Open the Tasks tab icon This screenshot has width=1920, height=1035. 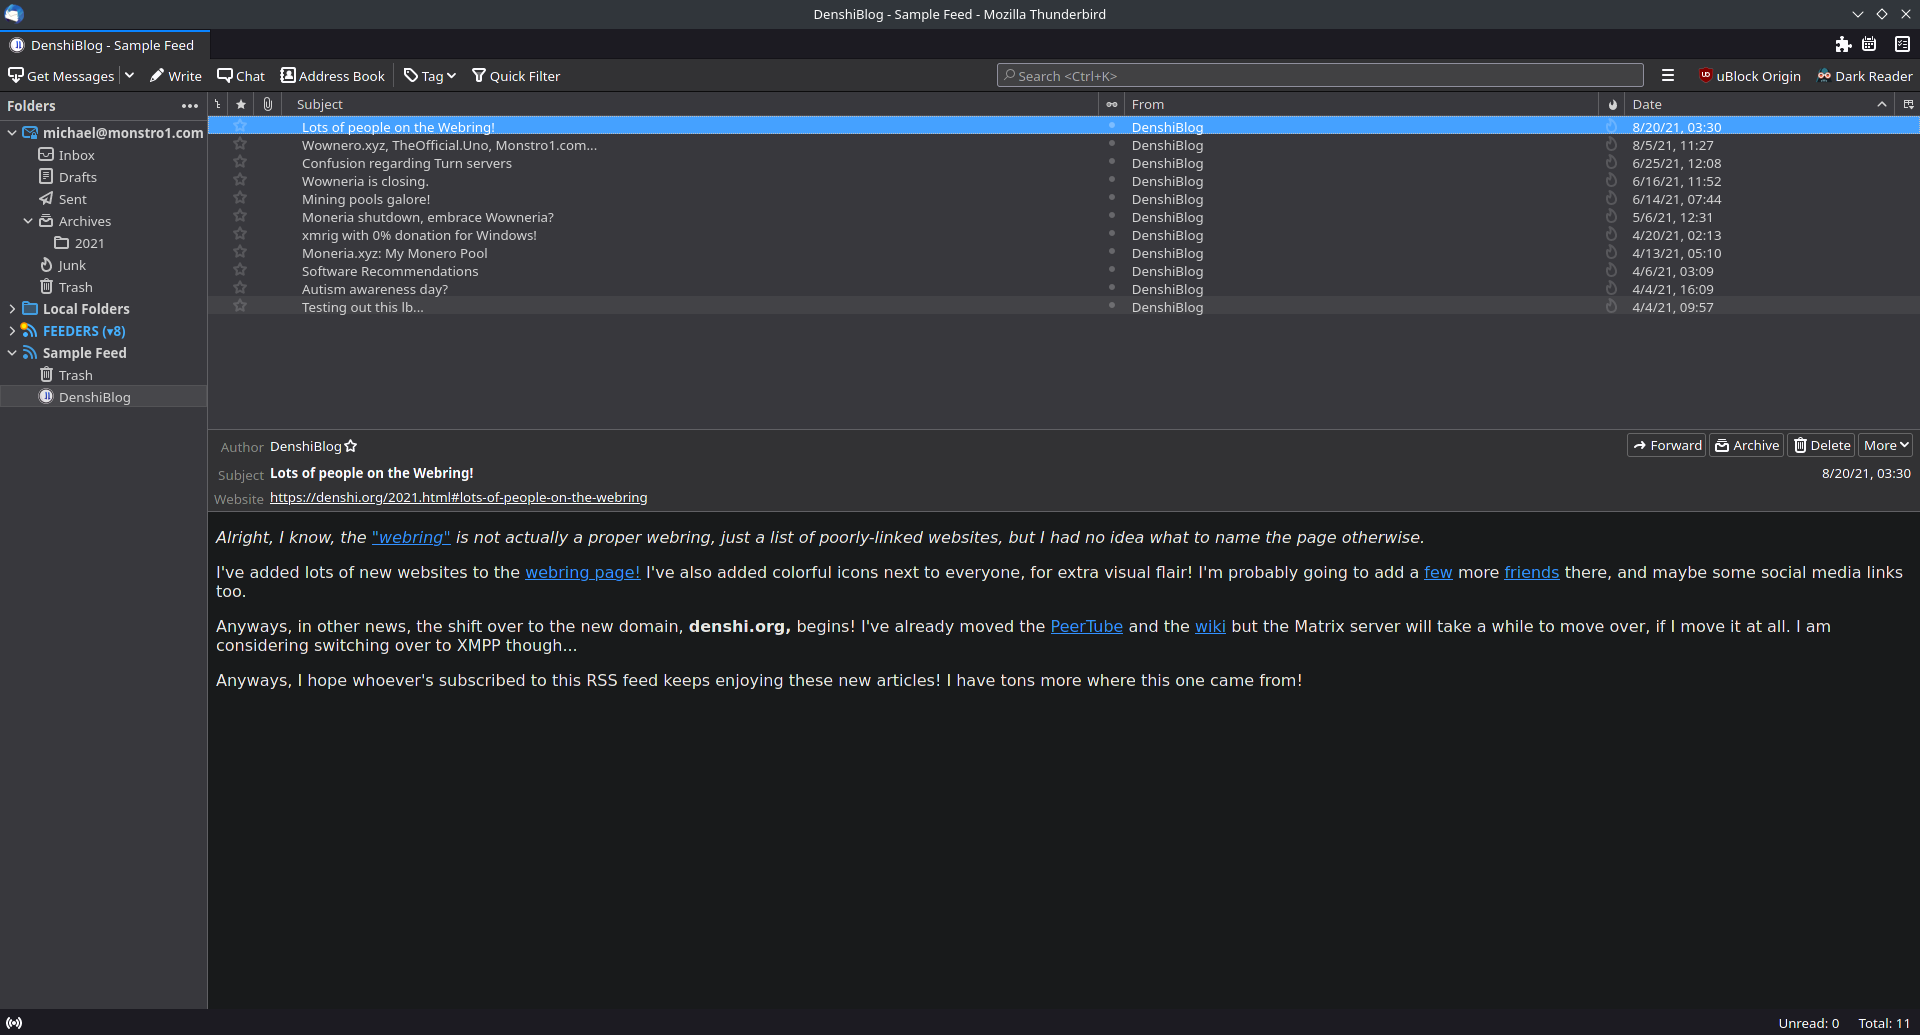point(1902,44)
